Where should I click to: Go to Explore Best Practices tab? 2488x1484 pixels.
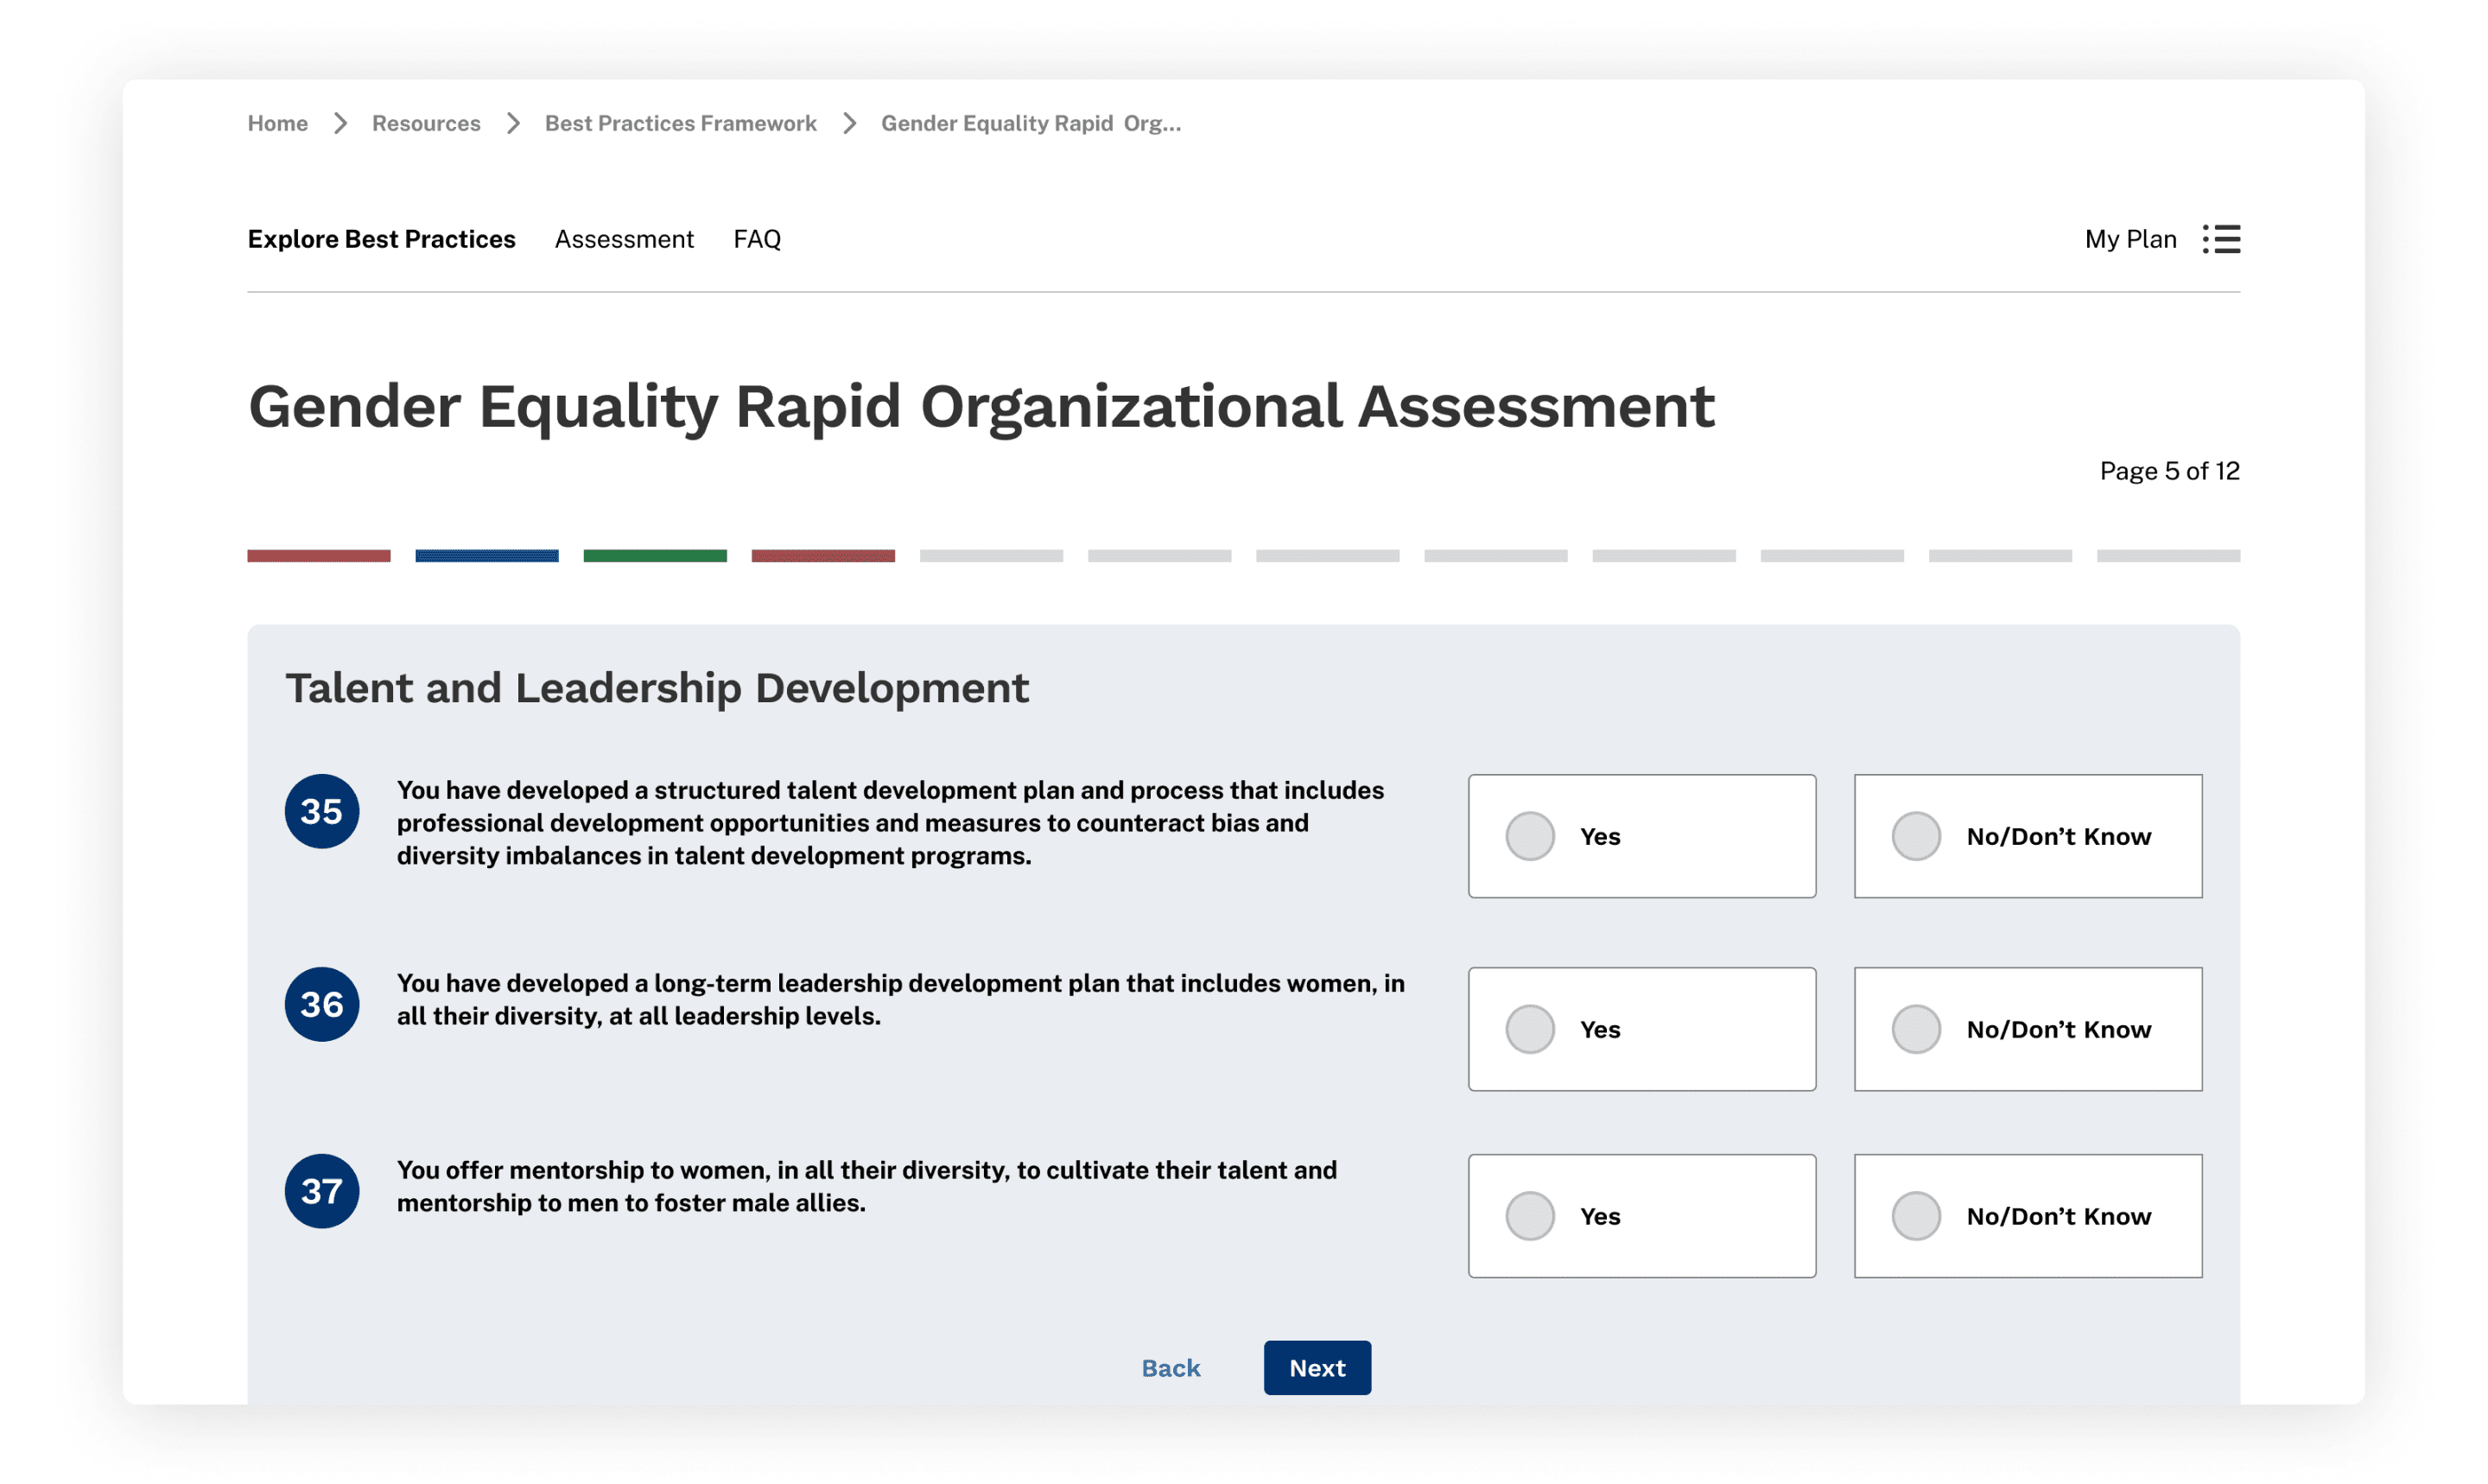[x=381, y=239]
